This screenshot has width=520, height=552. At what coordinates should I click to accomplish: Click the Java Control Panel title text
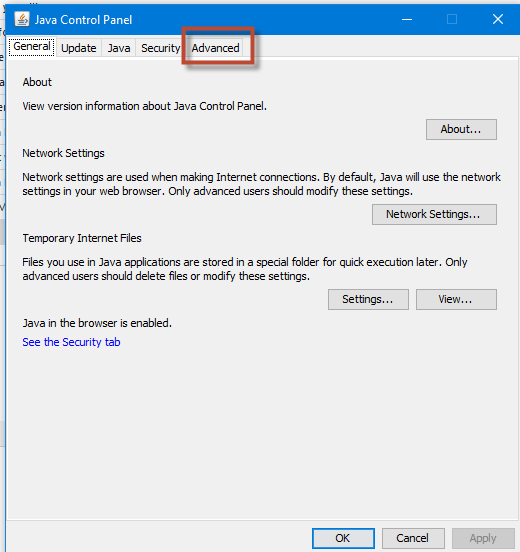pyautogui.click(x=83, y=20)
